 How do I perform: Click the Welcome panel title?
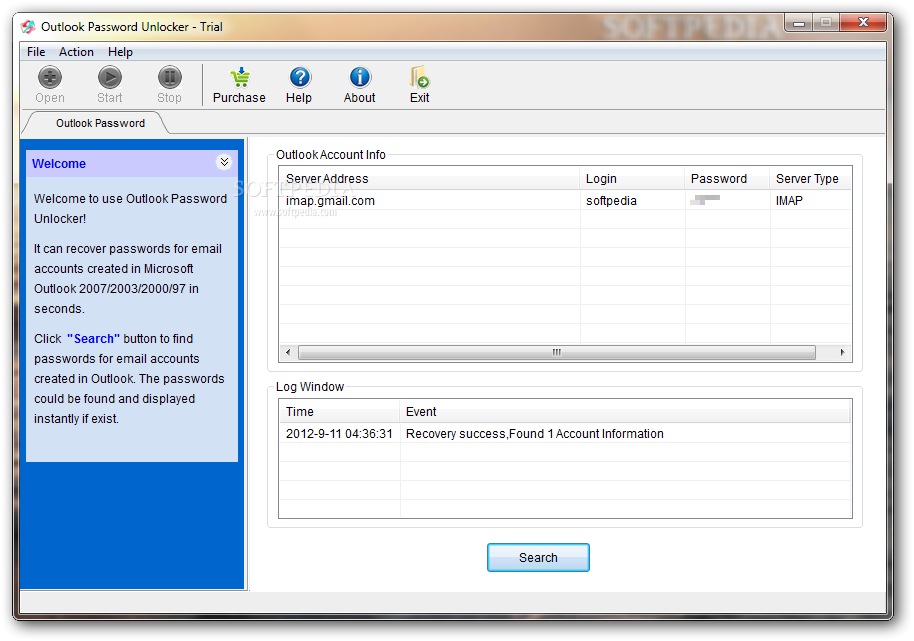59,164
